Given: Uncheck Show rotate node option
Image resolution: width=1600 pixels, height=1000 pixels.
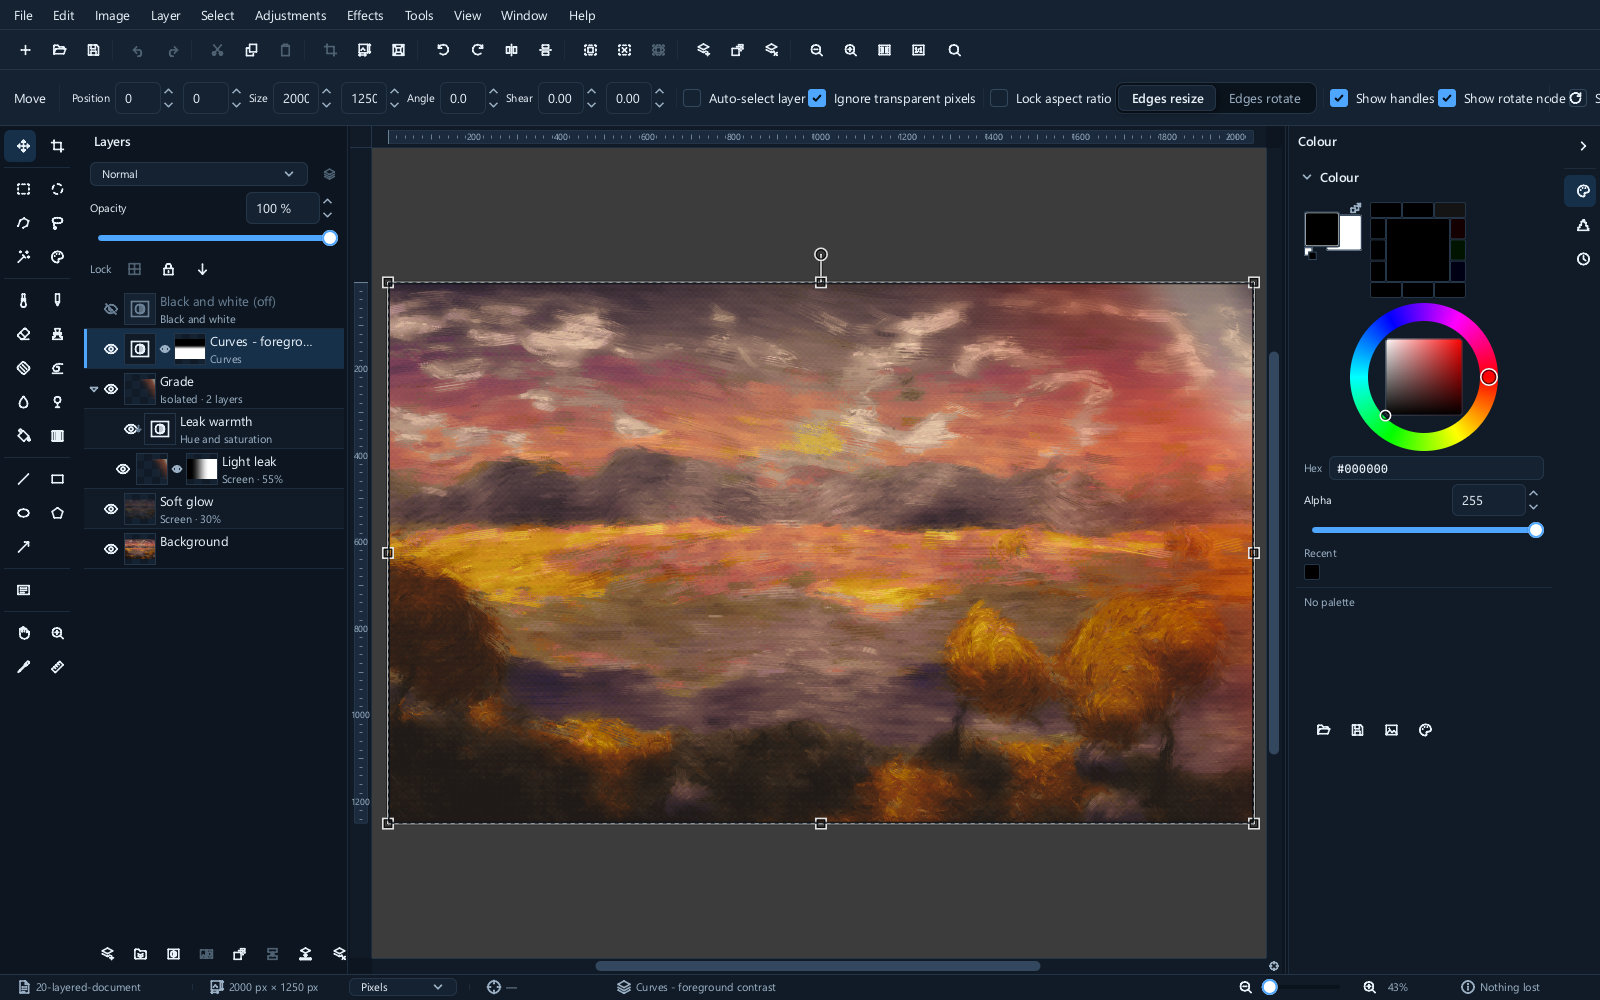Looking at the screenshot, I should (x=1447, y=98).
